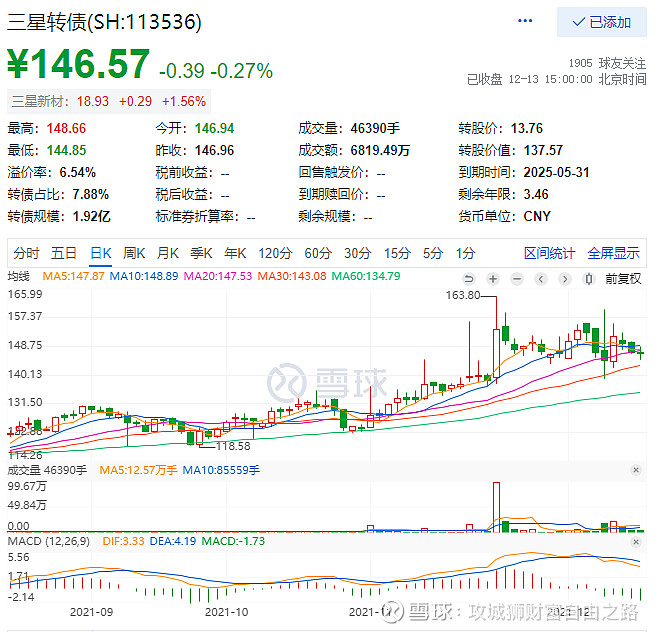The image size is (658, 632).
Task: Select the 季K chart tab
Action: click(201, 253)
